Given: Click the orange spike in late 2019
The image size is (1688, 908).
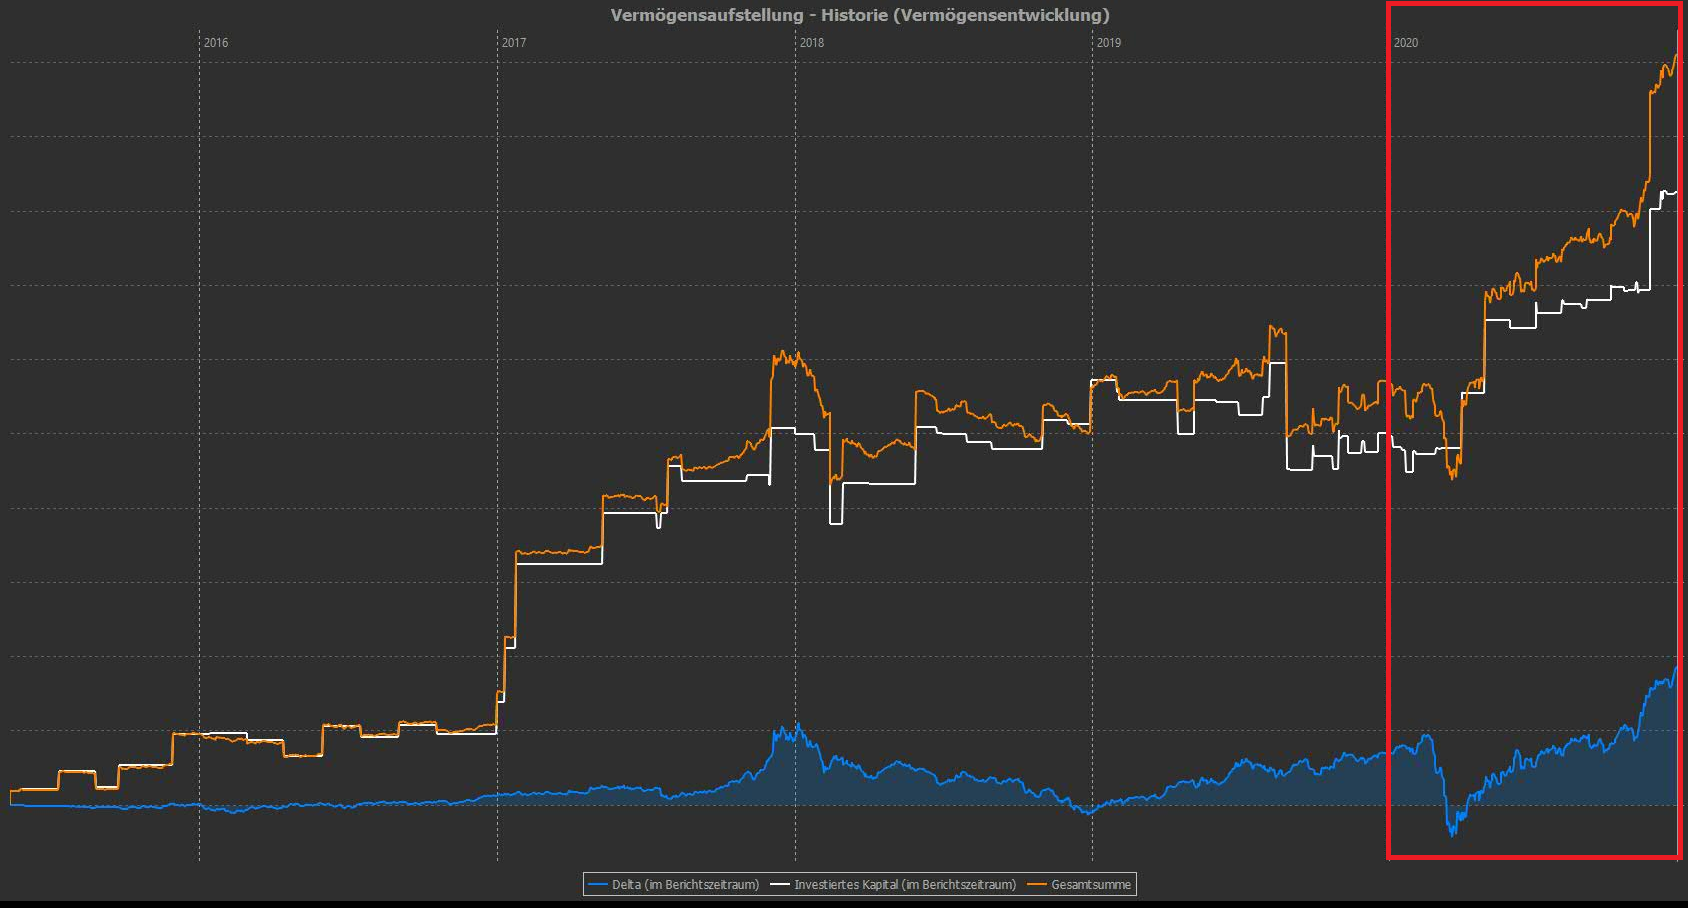Looking at the screenshot, I should tap(1272, 327).
